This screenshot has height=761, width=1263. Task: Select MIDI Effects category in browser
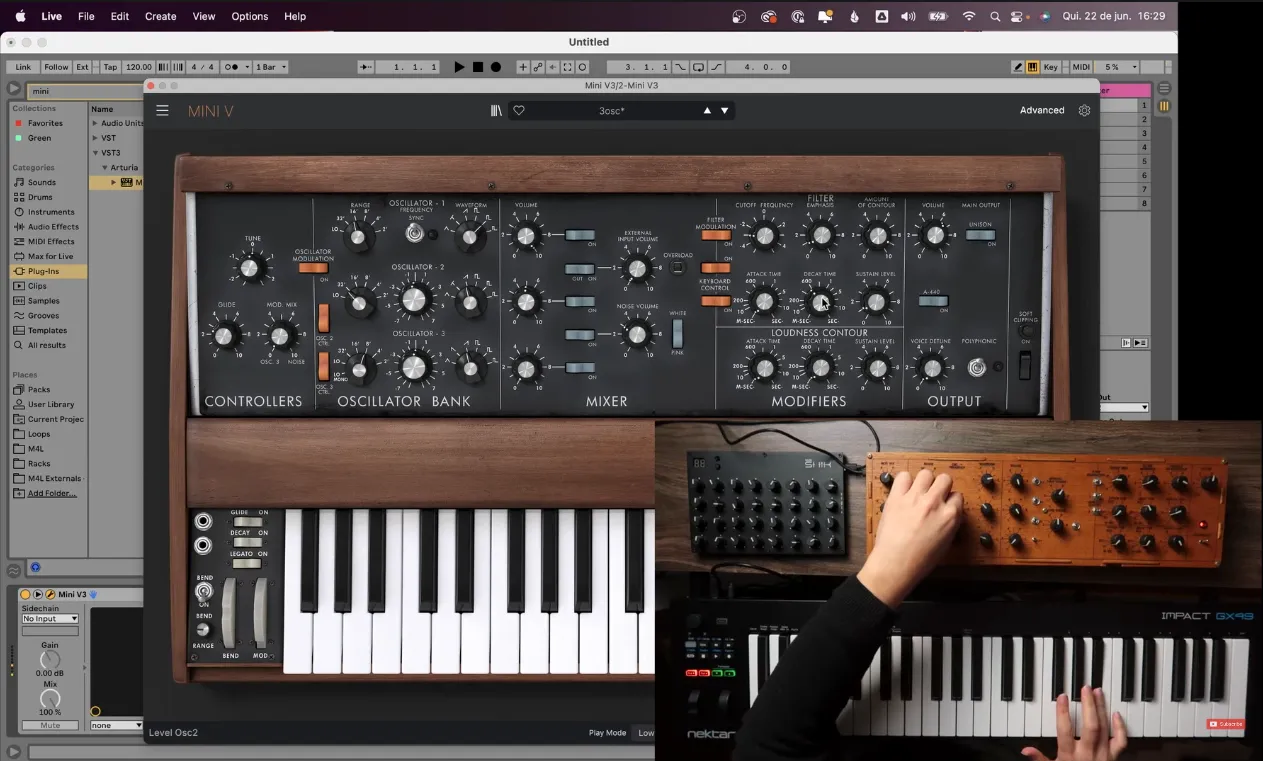coord(51,241)
